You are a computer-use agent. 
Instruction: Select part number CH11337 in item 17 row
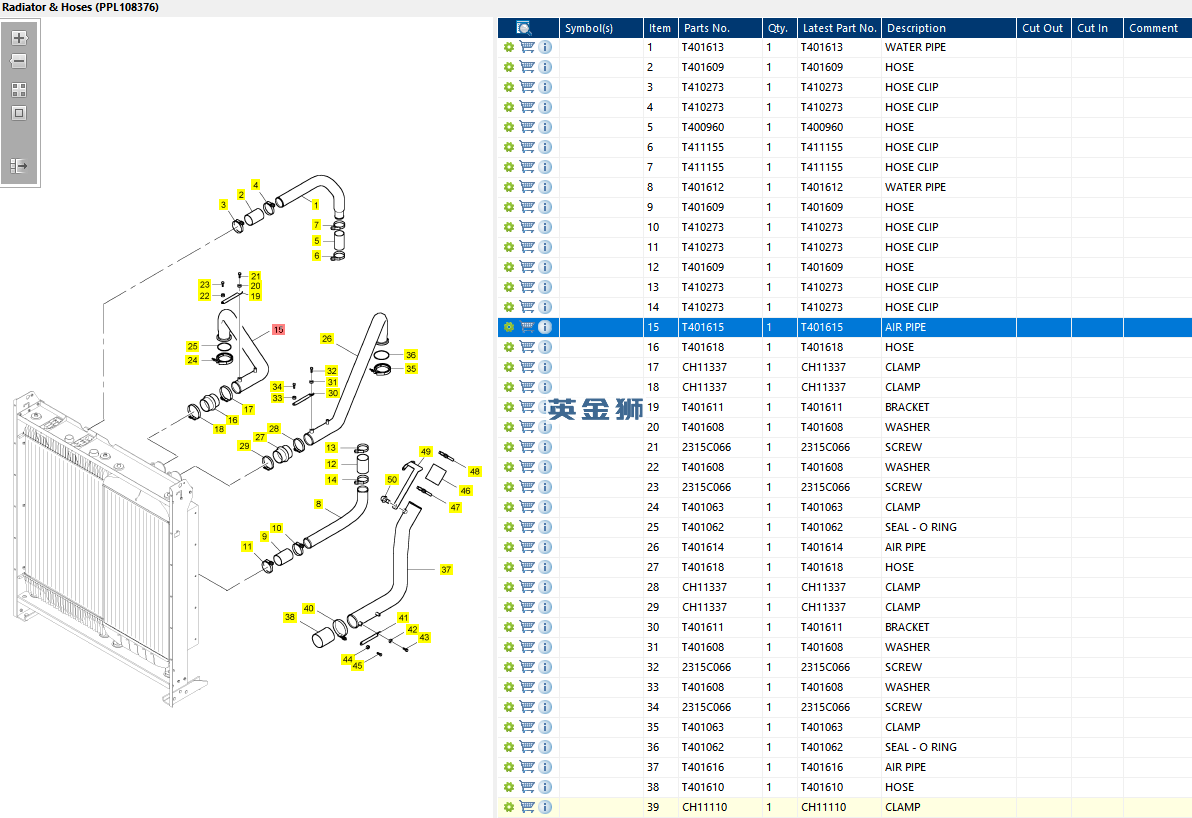pyautogui.click(x=705, y=367)
